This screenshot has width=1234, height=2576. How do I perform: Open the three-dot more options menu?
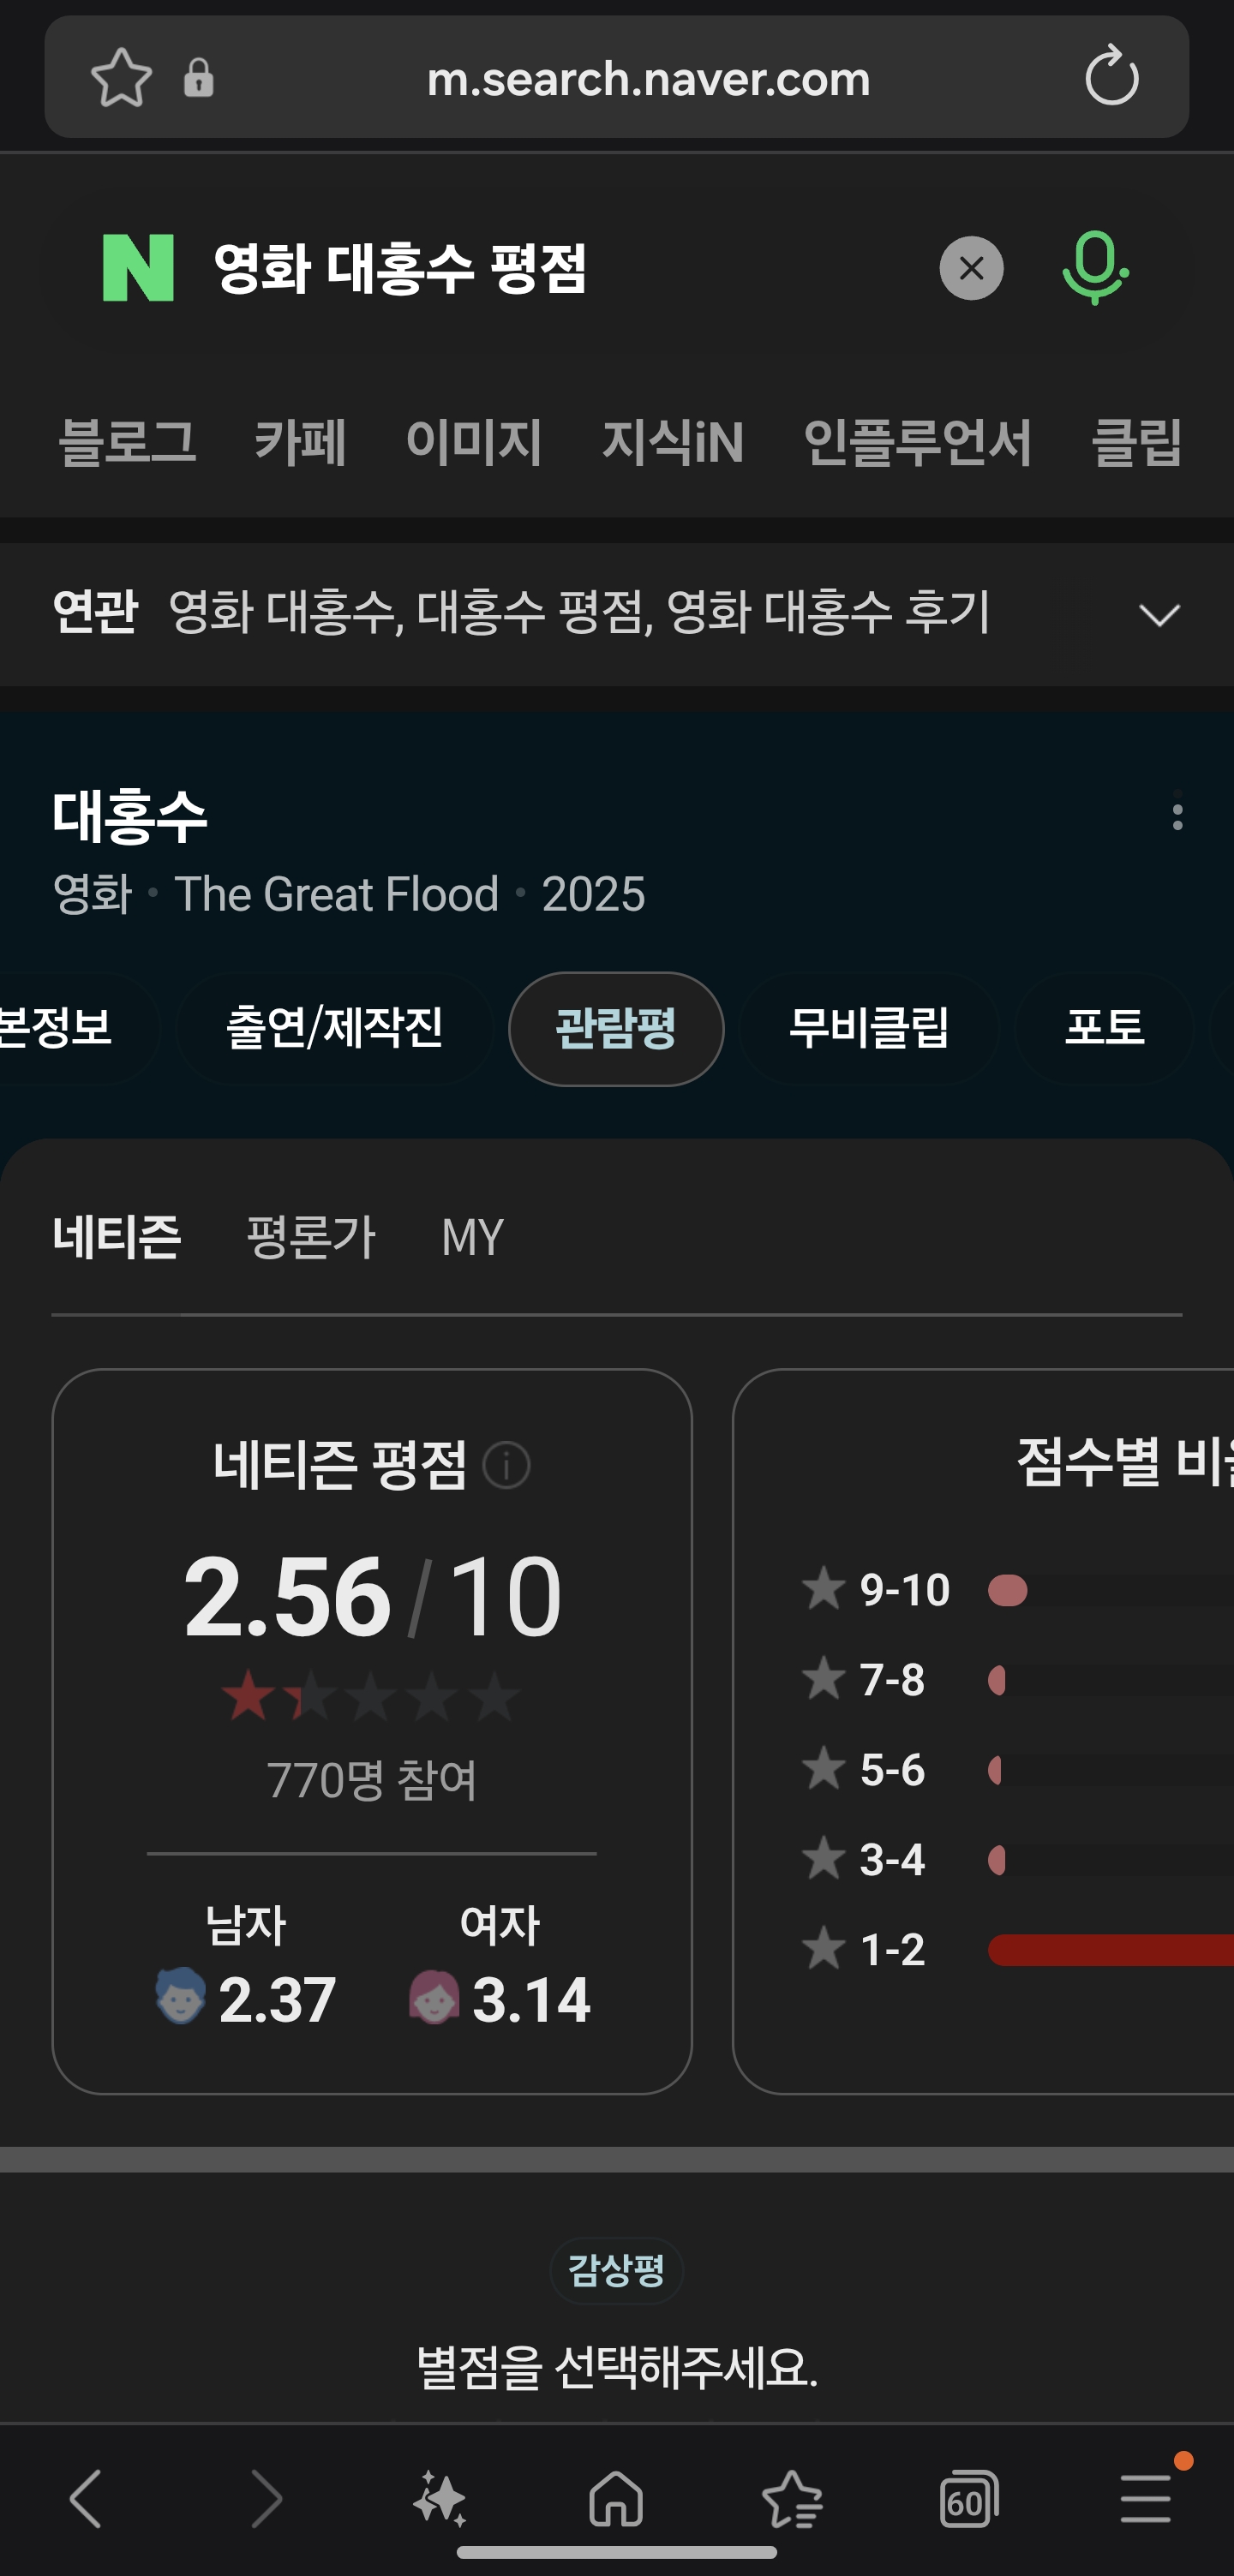(x=1177, y=816)
